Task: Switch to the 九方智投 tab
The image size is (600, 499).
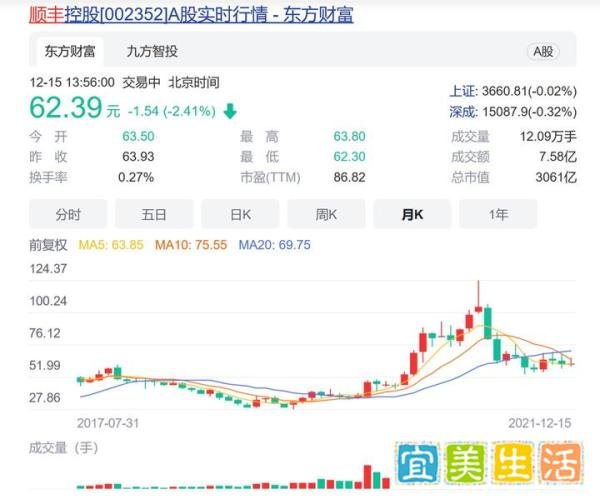Action: [152, 51]
